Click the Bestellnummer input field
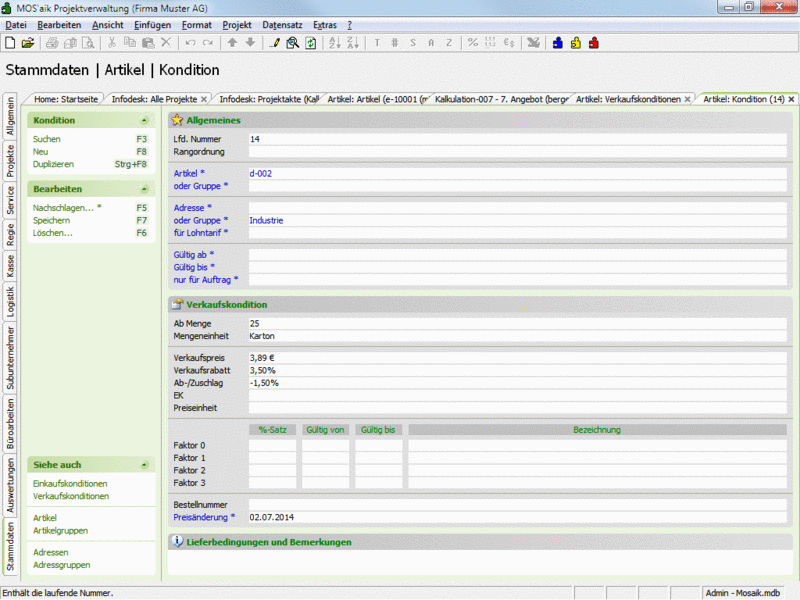Screen dimensions: 800x600 (x=517, y=505)
